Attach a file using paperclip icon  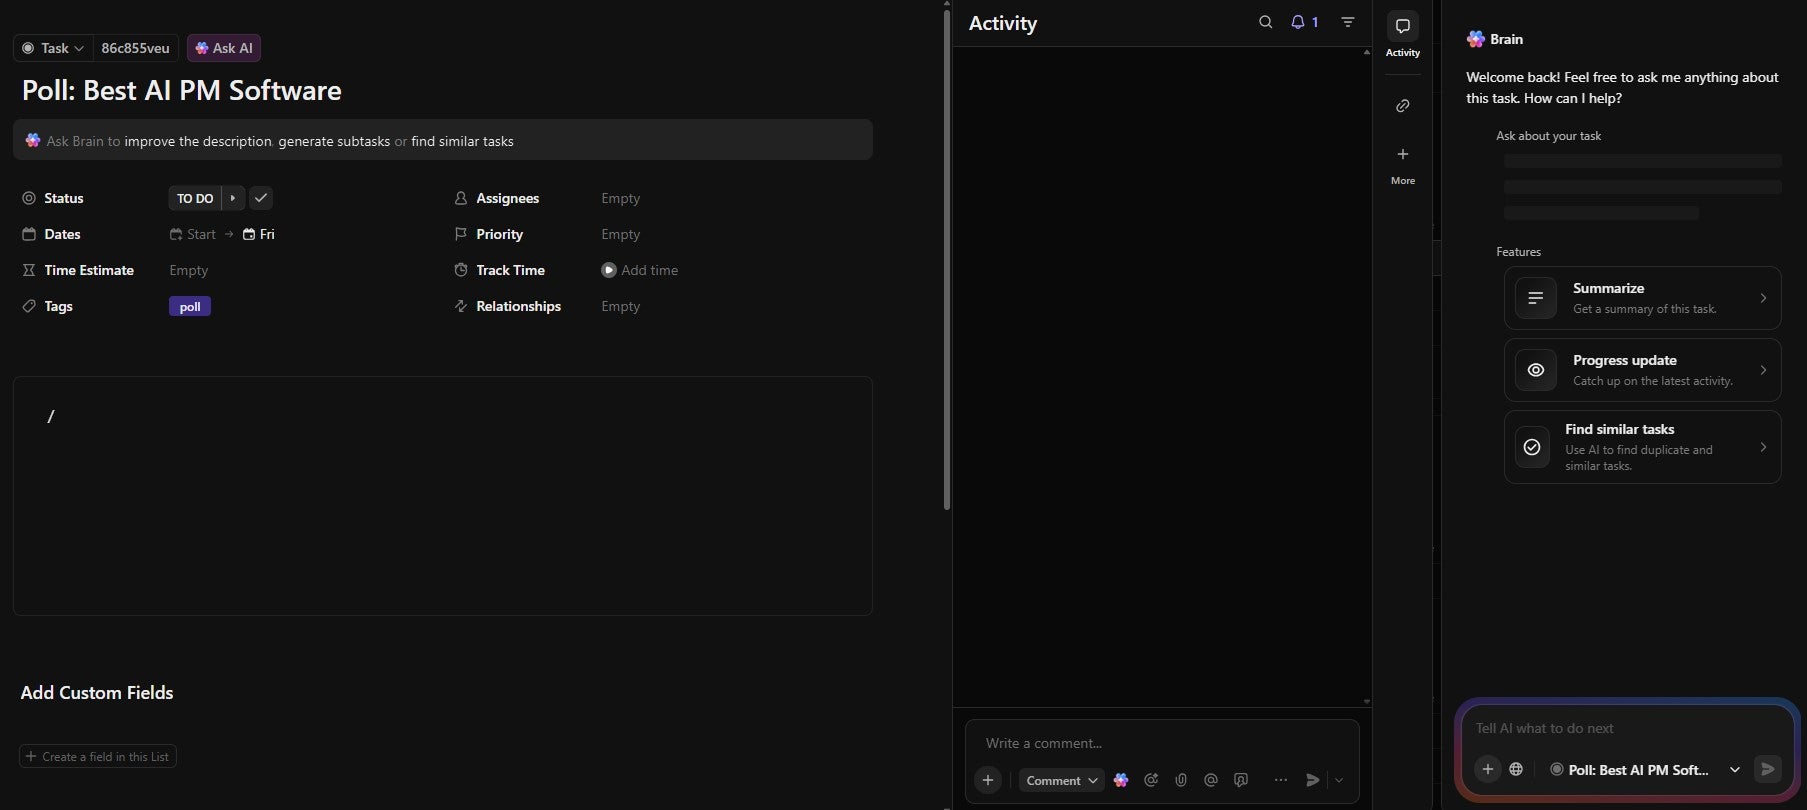1181,780
